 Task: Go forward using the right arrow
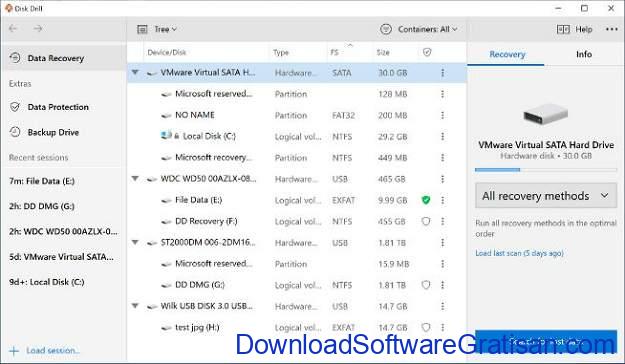click(38, 29)
